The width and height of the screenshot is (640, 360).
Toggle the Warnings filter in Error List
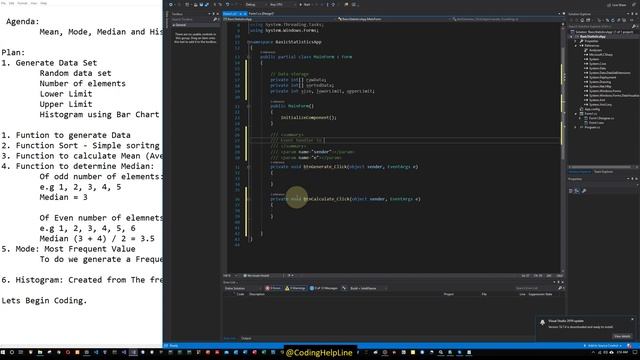coord(296,288)
